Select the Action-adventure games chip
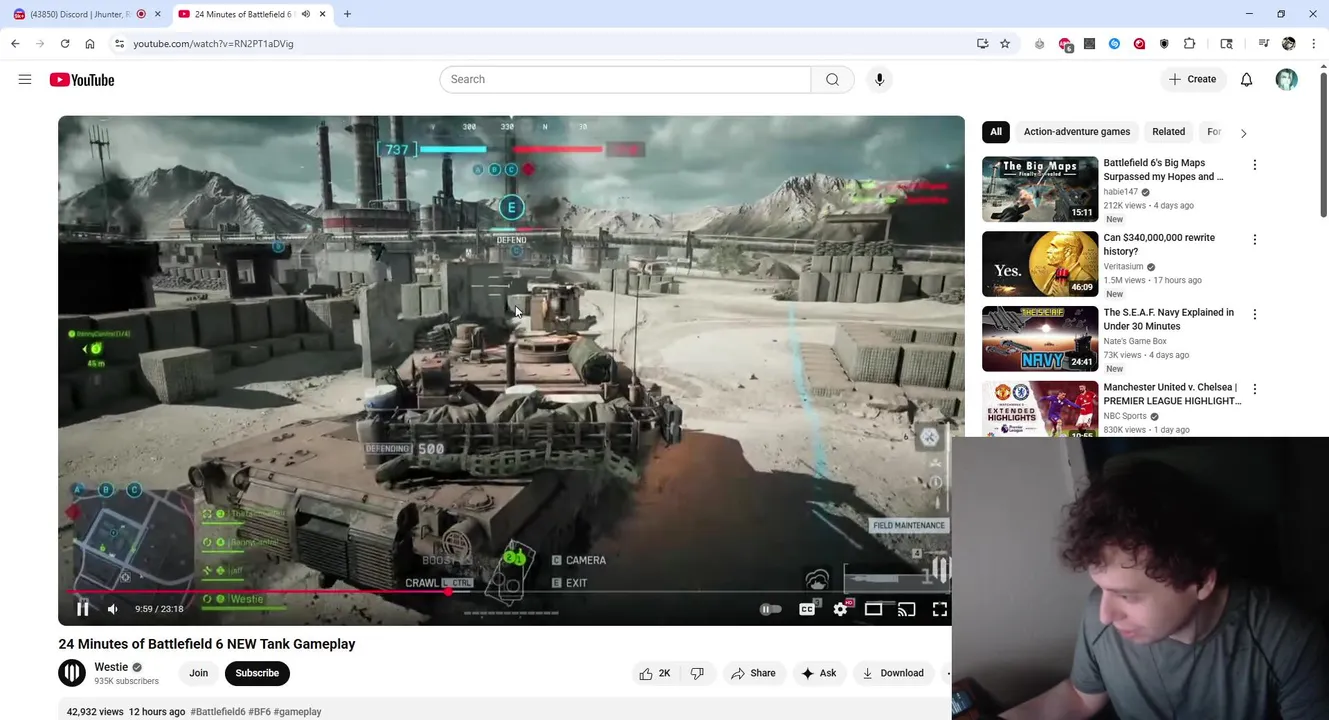 point(1076,132)
